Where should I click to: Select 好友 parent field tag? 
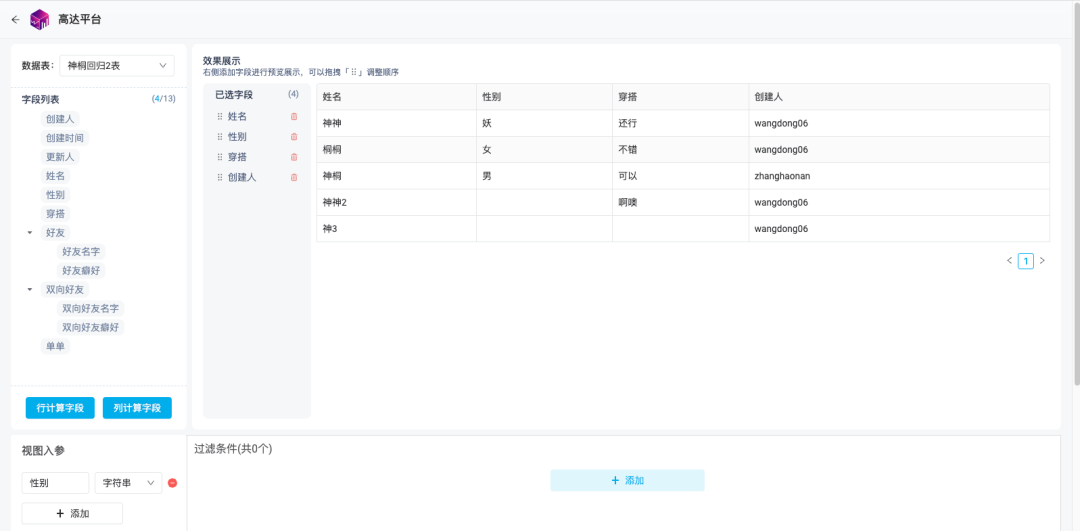click(56, 233)
